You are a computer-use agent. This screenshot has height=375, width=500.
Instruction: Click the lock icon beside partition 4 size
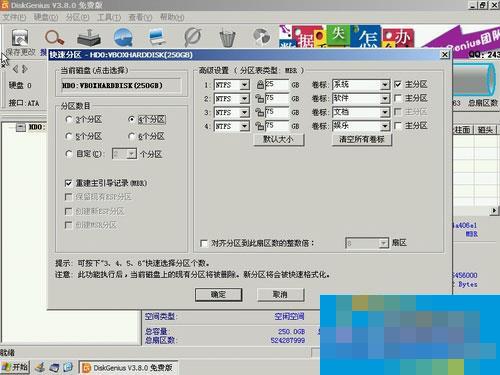(x=259, y=126)
